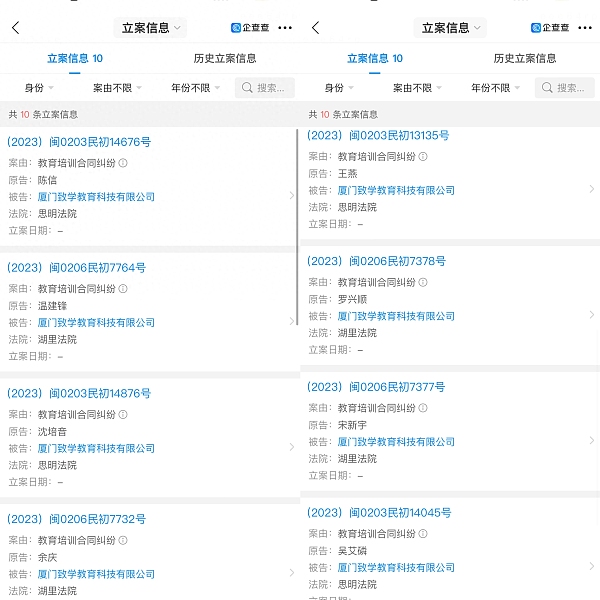600x600 pixels.
Task: Tap the info icon for case 闽0203民初14676号
Action: coord(123,163)
